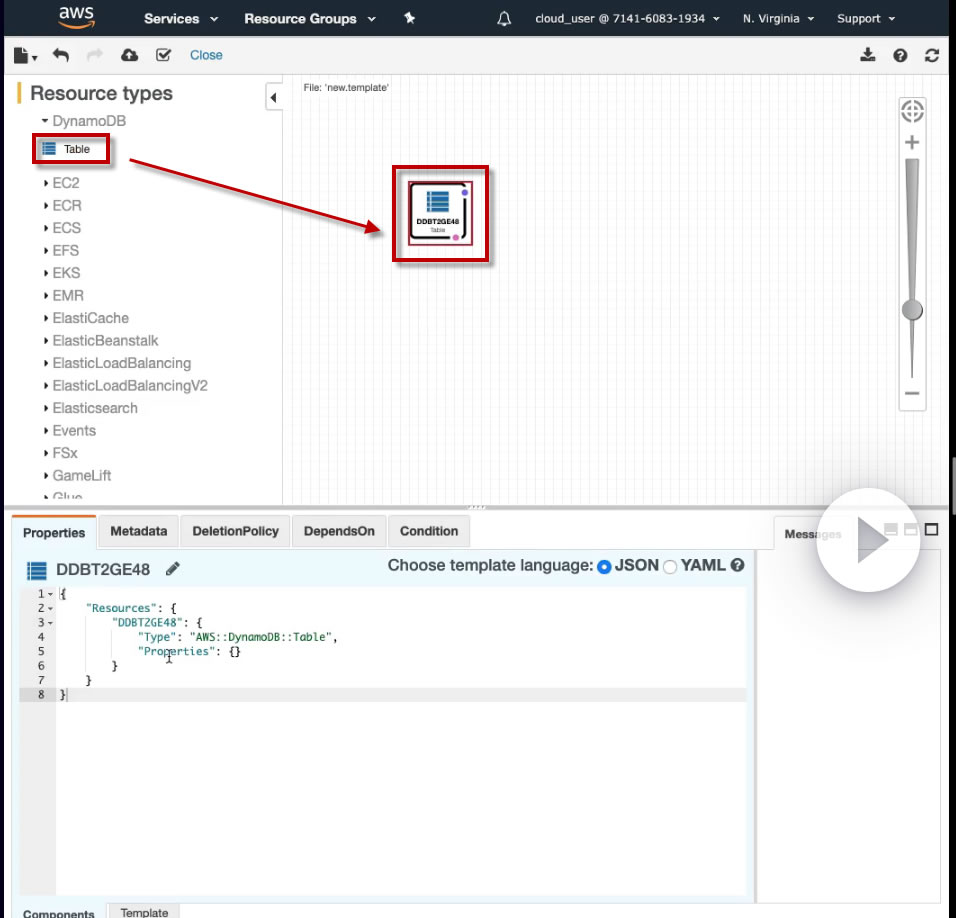Switch to the Properties tab
Viewport: 956px width, 918px height.
pos(54,532)
